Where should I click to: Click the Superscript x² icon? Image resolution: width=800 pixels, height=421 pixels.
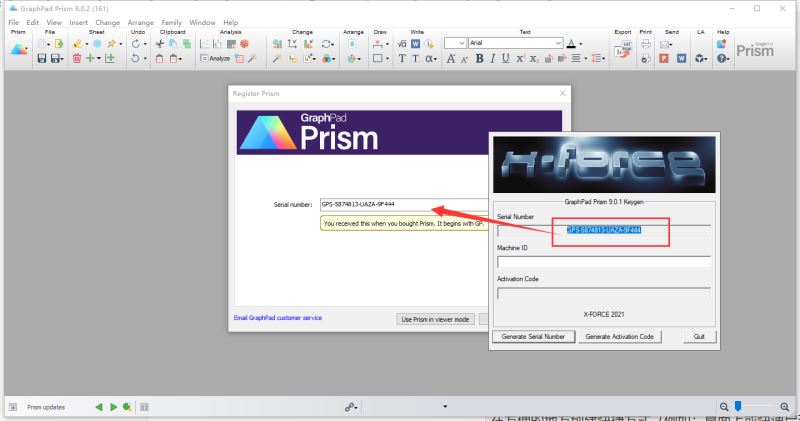coord(520,59)
